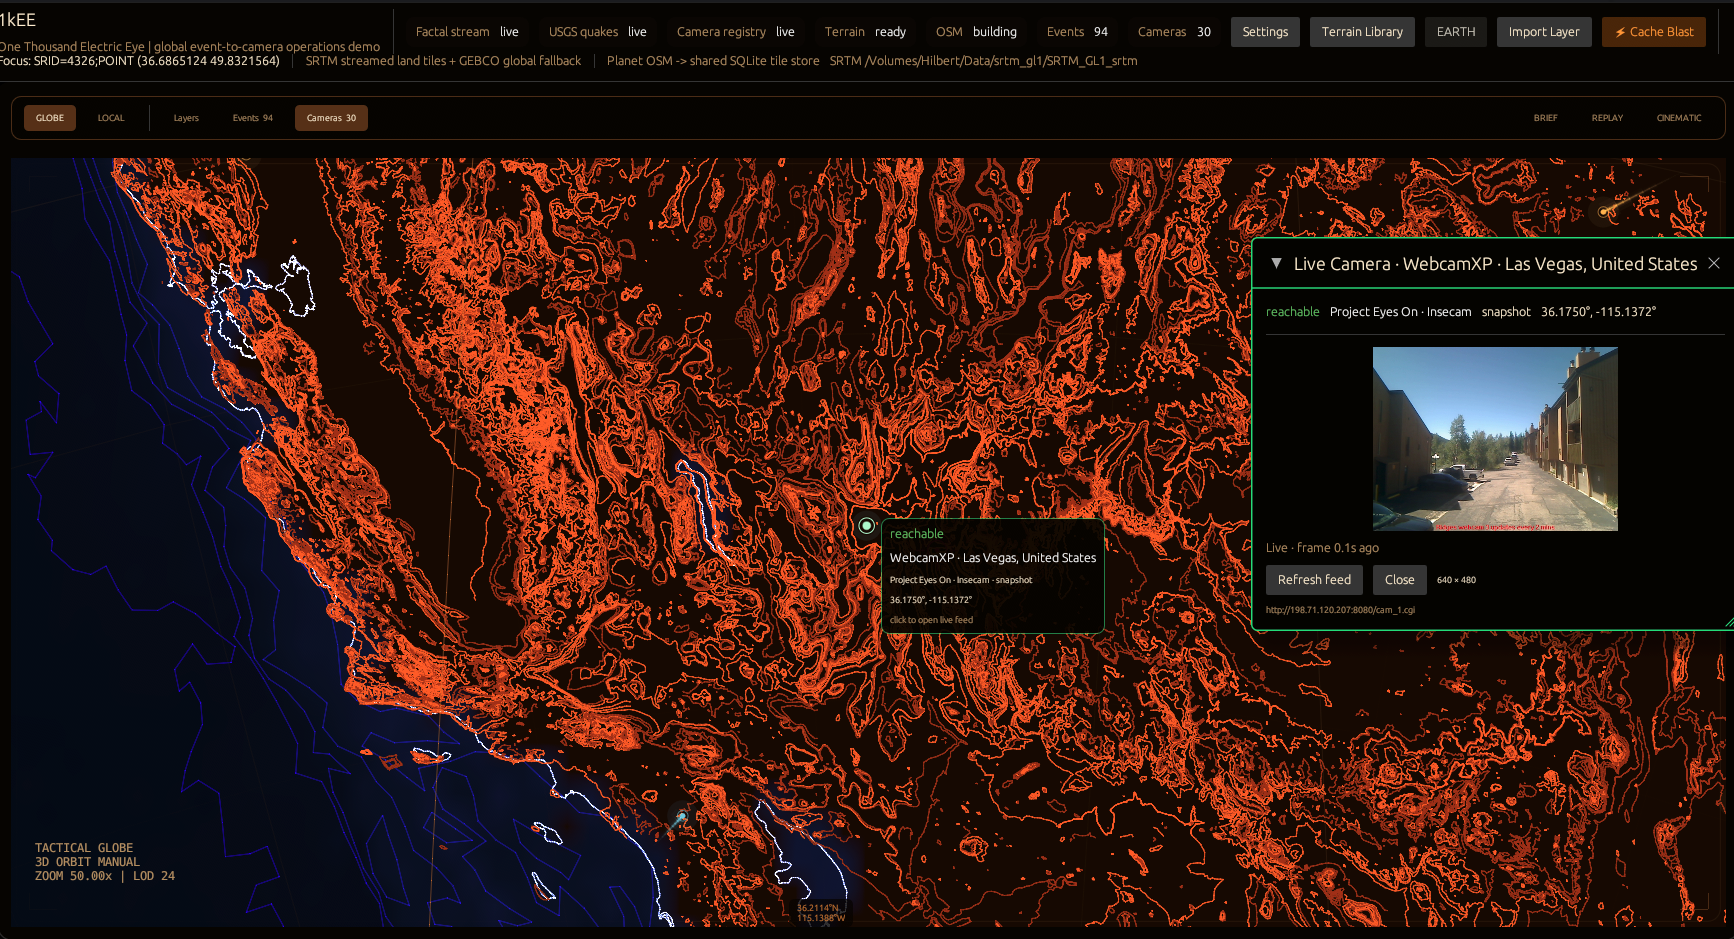The height and width of the screenshot is (939, 1734).
Task: Open the camera feed thumbnail image
Action: click(x=1495, y=438)
